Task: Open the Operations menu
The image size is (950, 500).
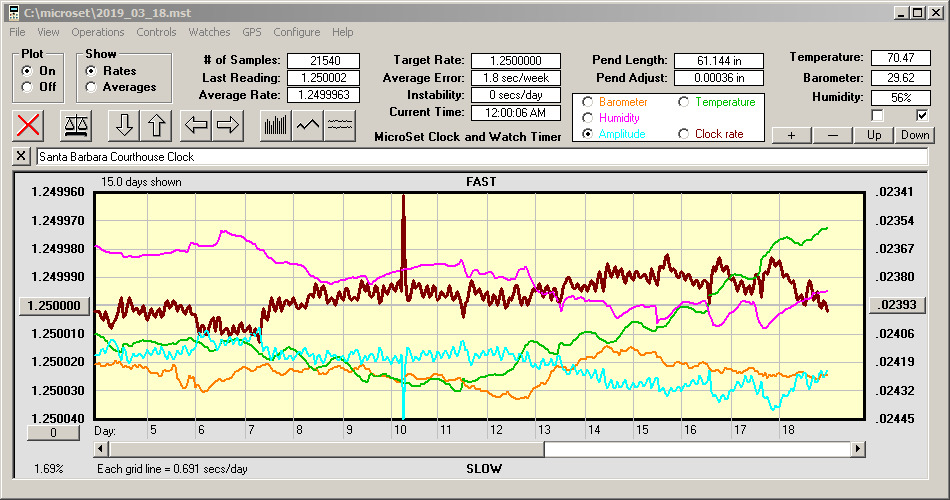Action: tap(98, 32)
